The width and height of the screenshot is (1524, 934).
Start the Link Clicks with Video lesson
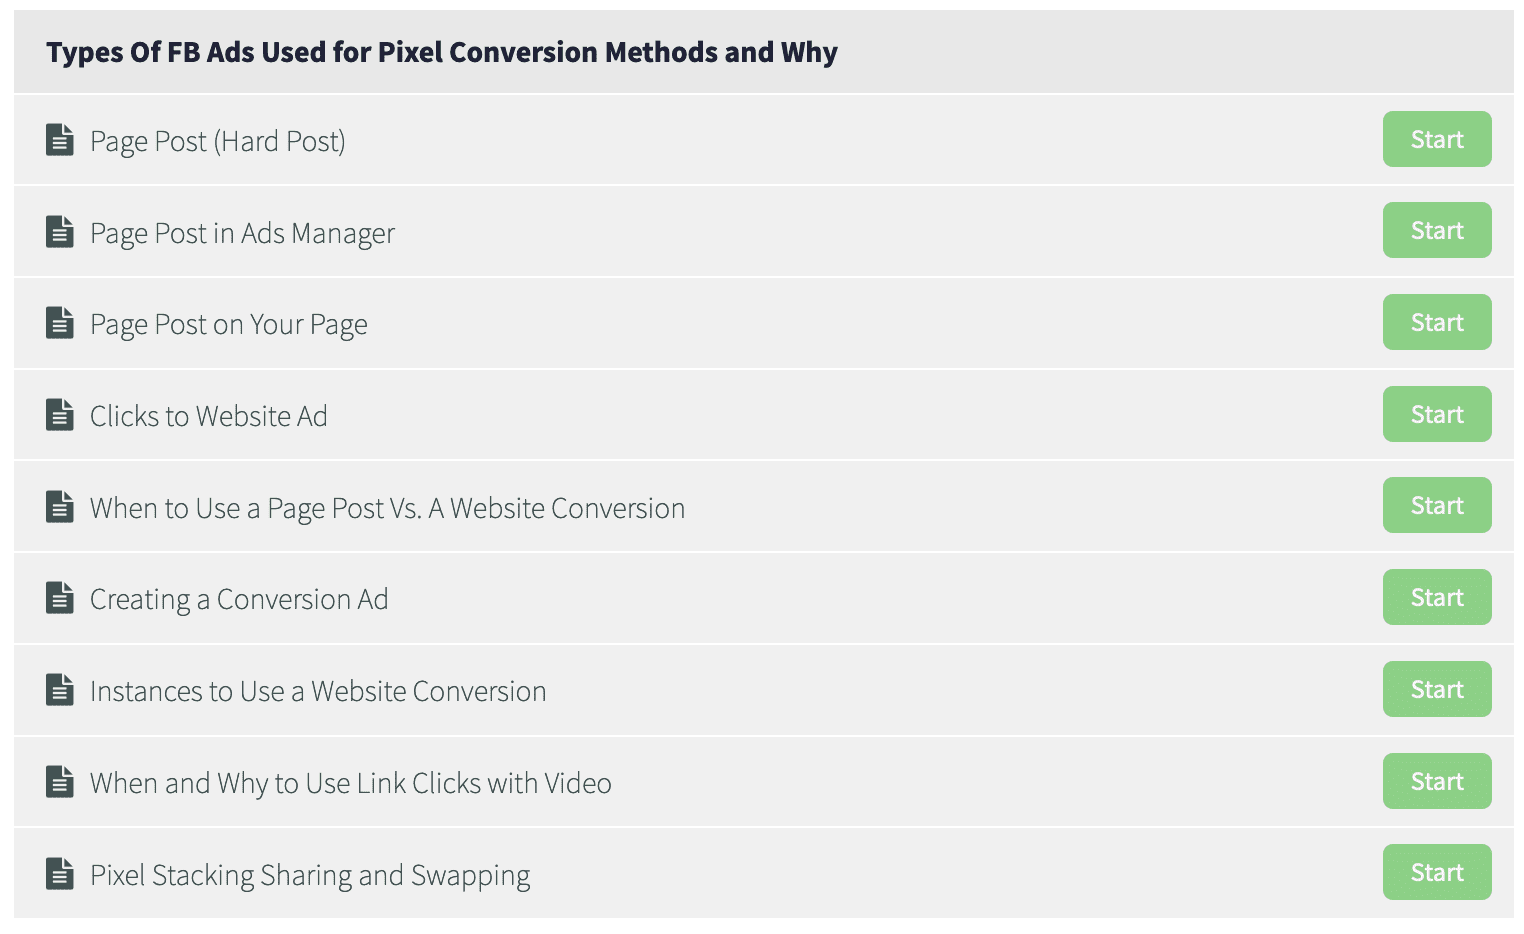[x=1437, y=781]
